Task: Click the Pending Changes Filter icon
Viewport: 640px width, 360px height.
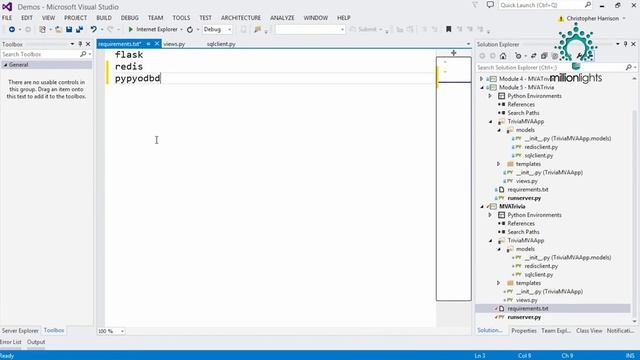Action: (x=518, y=56)
